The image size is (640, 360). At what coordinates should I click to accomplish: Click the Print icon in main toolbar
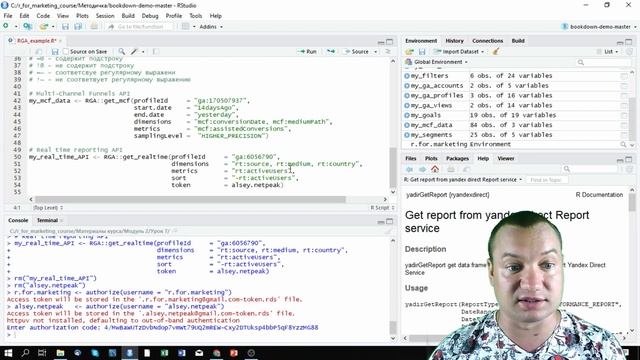[x=94, y=27]
